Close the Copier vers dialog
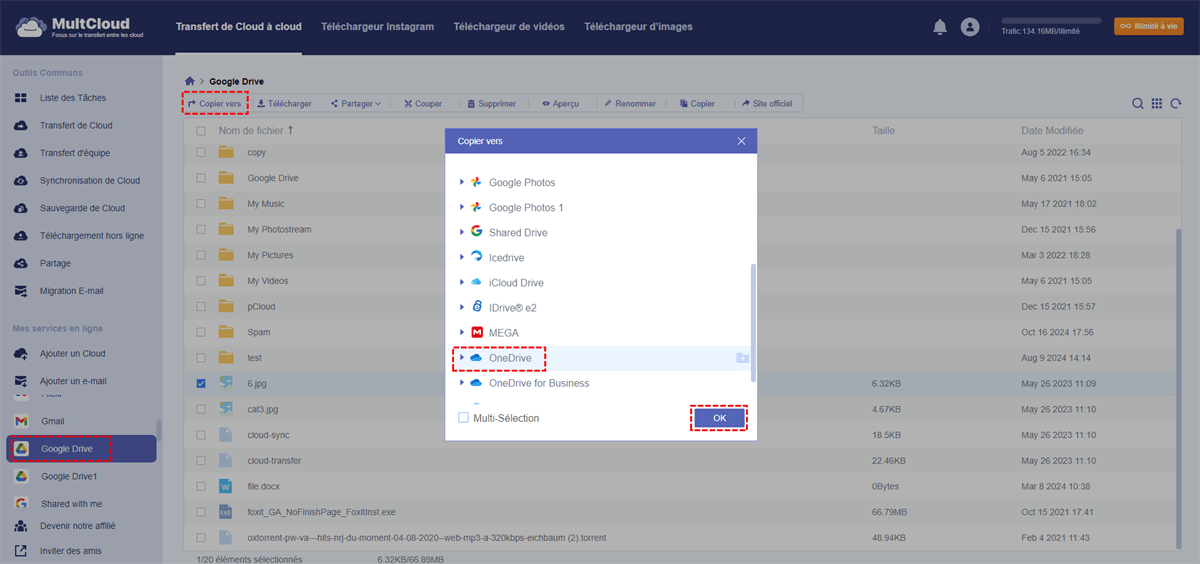This screenshot has width=1200, height=564. (x=741, y=141)
